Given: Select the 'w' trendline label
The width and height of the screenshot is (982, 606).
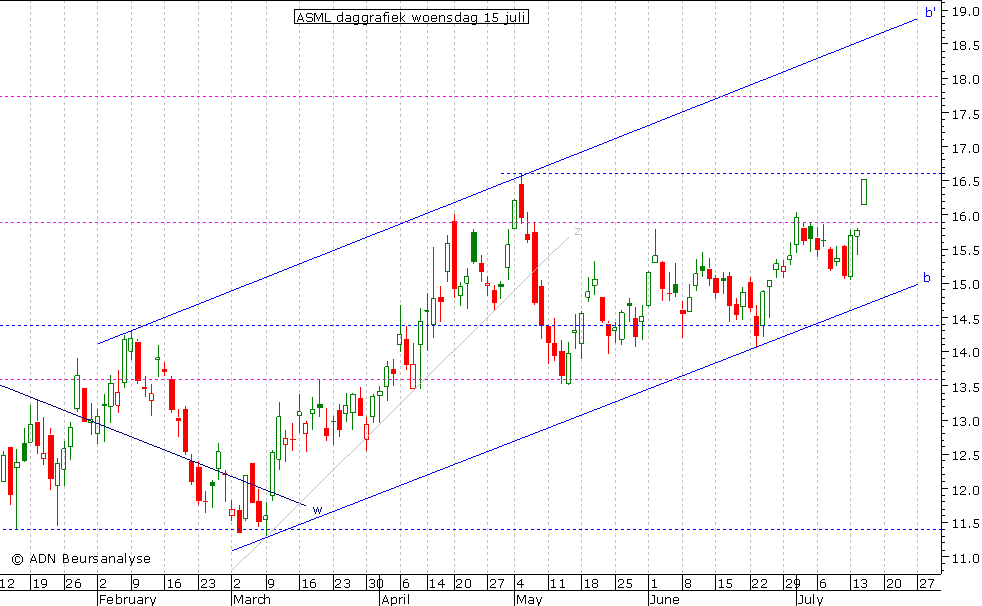Looking at the screenshot, I should (317, 510).
